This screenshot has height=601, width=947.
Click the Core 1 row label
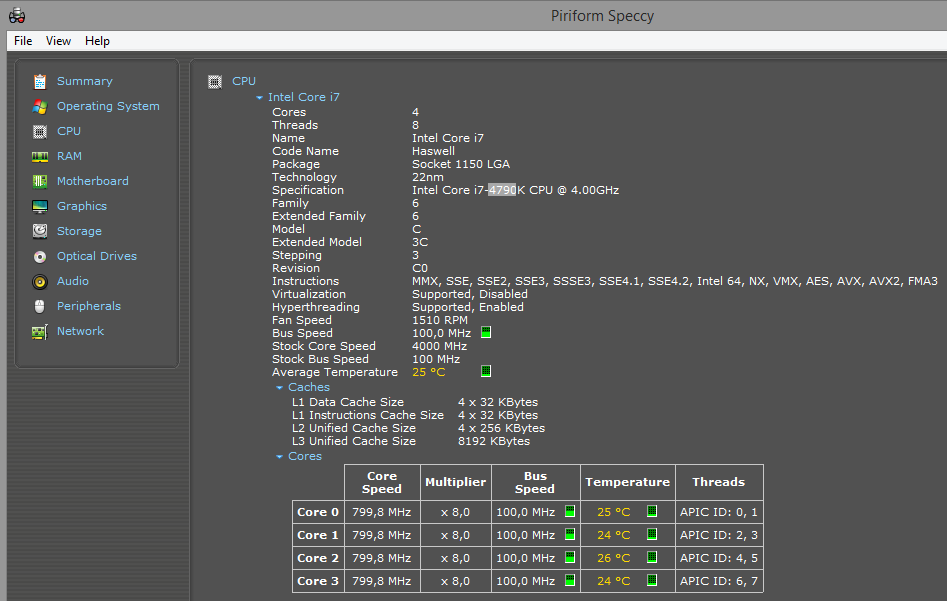(318, 535)
